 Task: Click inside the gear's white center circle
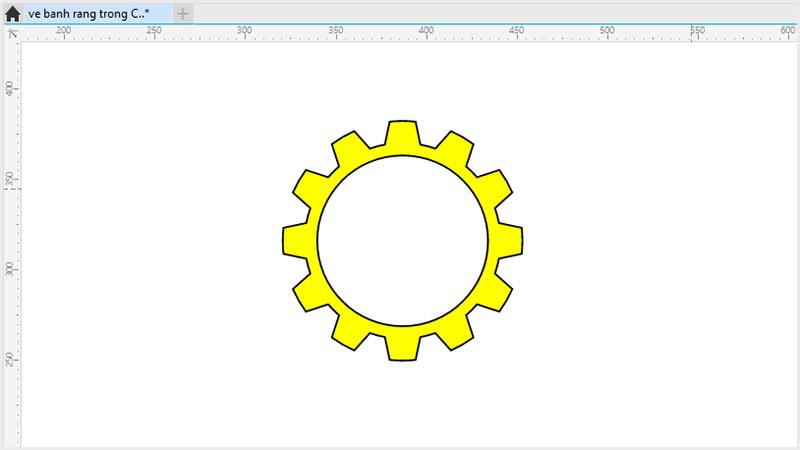pyautogui.click(x=402, y=241)
